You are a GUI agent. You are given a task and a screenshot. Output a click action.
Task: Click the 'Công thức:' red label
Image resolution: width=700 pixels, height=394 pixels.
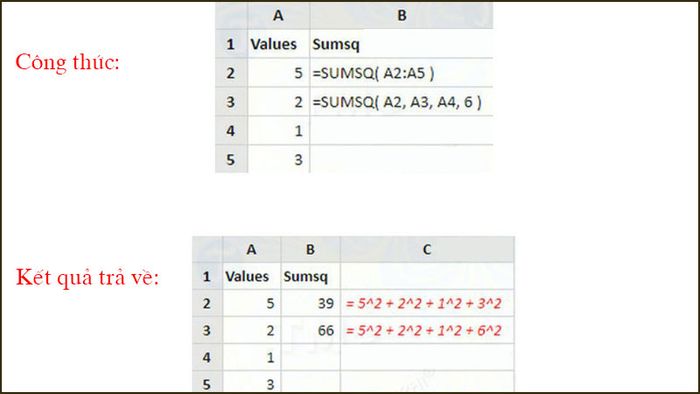pyautogui.click(x=67, y=62)
